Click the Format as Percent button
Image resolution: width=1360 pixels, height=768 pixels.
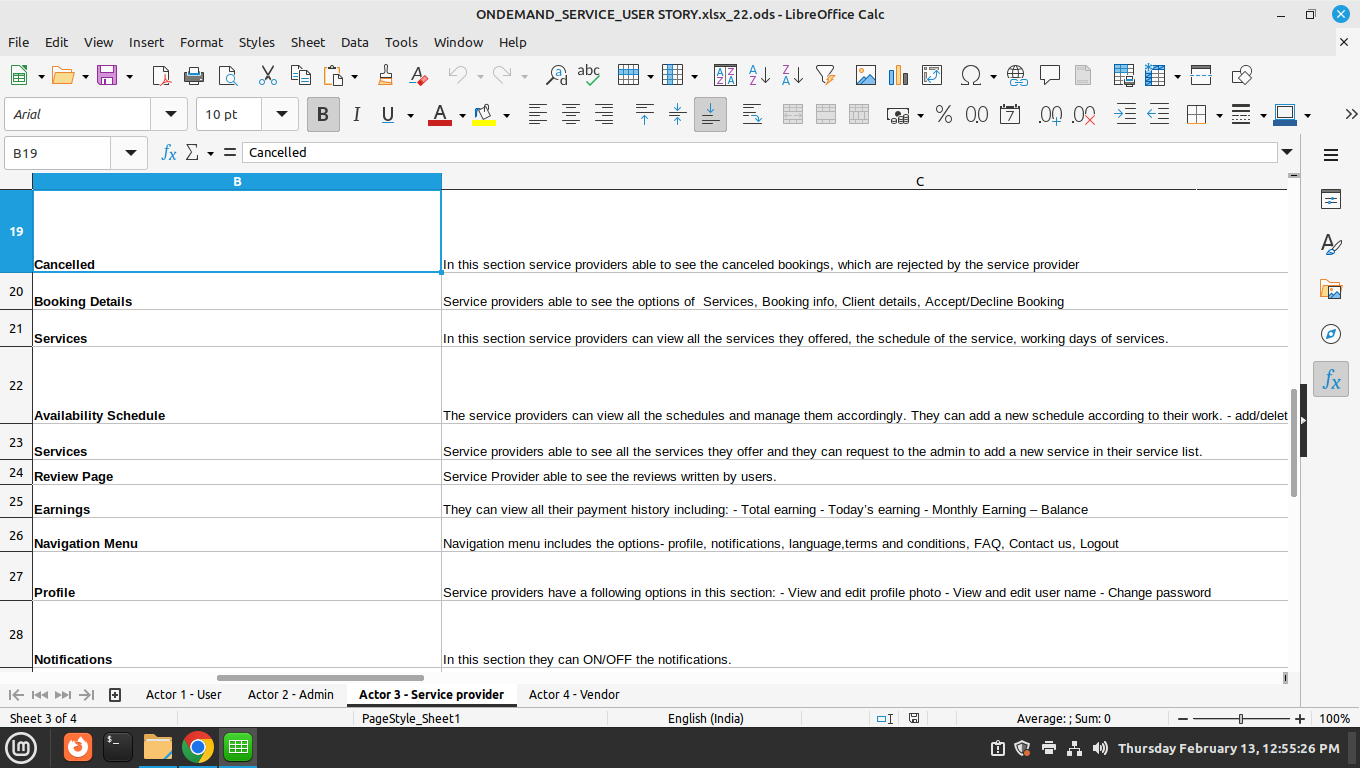943,115
